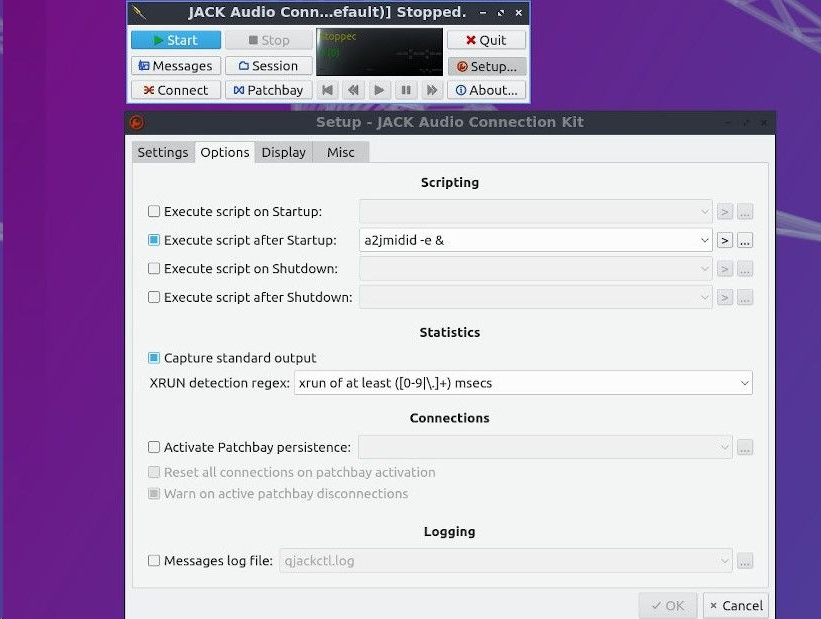The image size is (821, 619).
Task: Browse for Messages log file
Action: click(745, 561)
